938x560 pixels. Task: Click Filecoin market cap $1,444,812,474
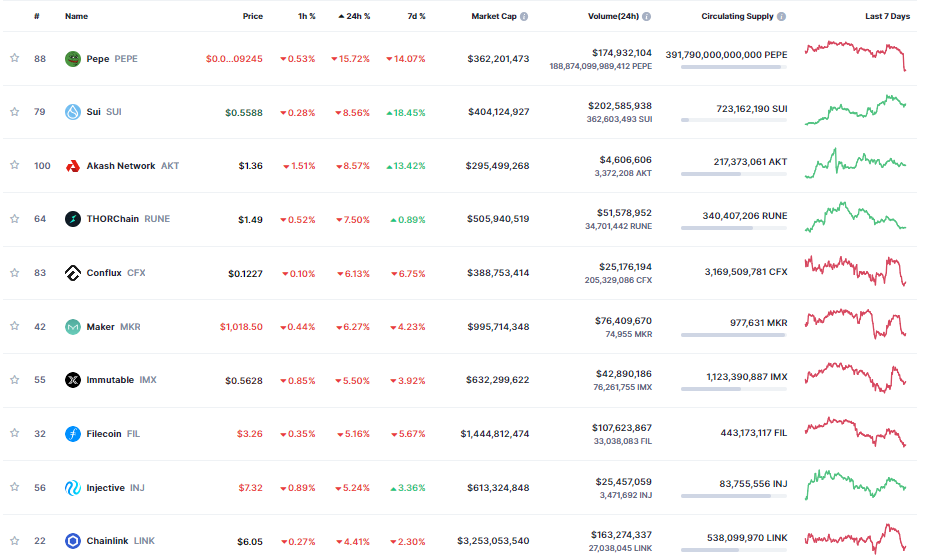[495, 434]
